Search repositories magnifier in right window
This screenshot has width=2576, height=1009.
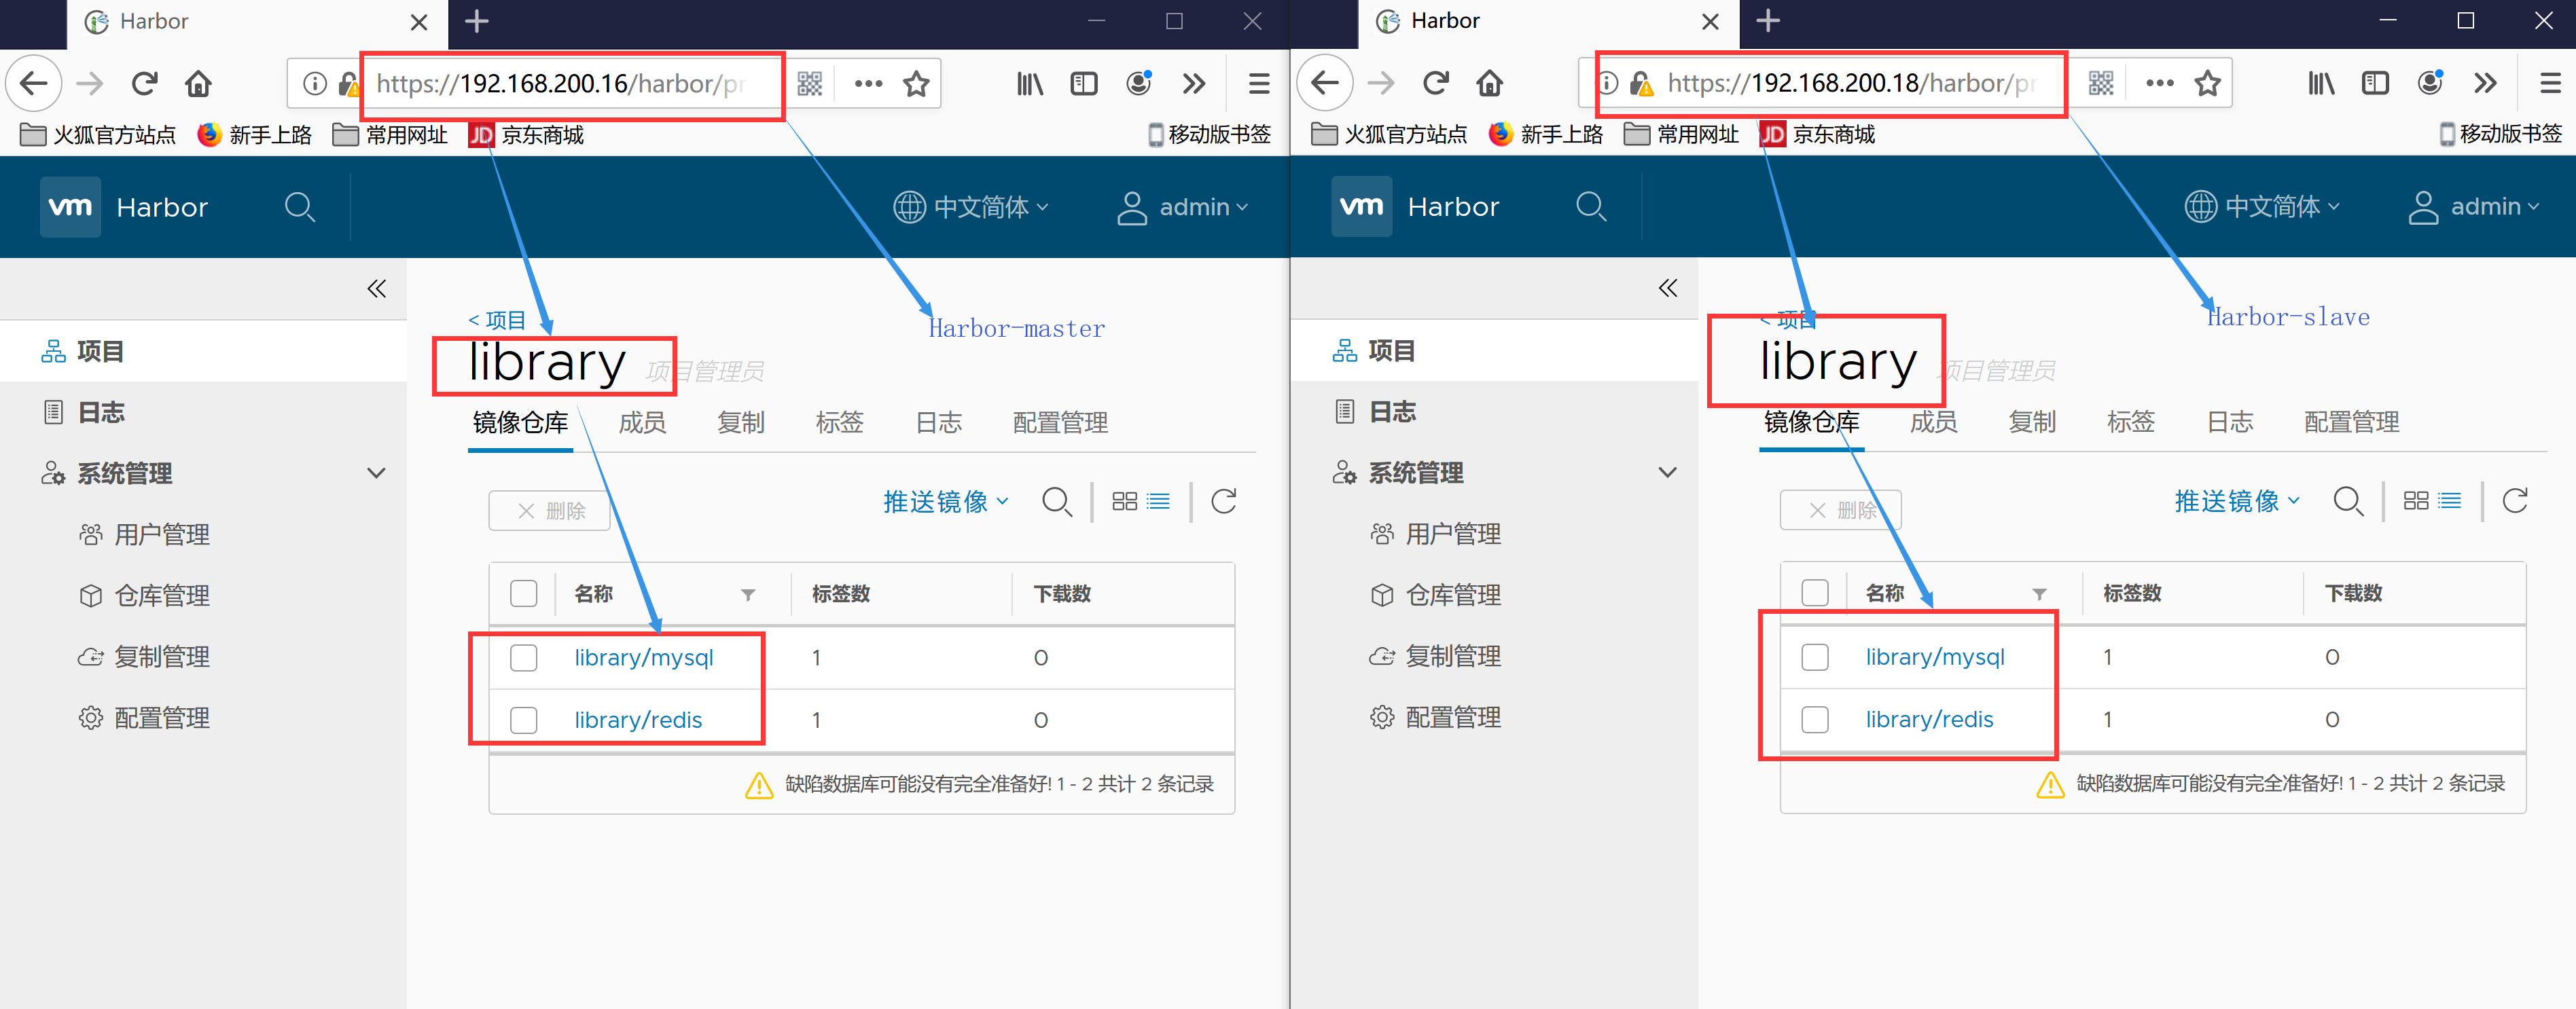click(x=2348, y=500)
